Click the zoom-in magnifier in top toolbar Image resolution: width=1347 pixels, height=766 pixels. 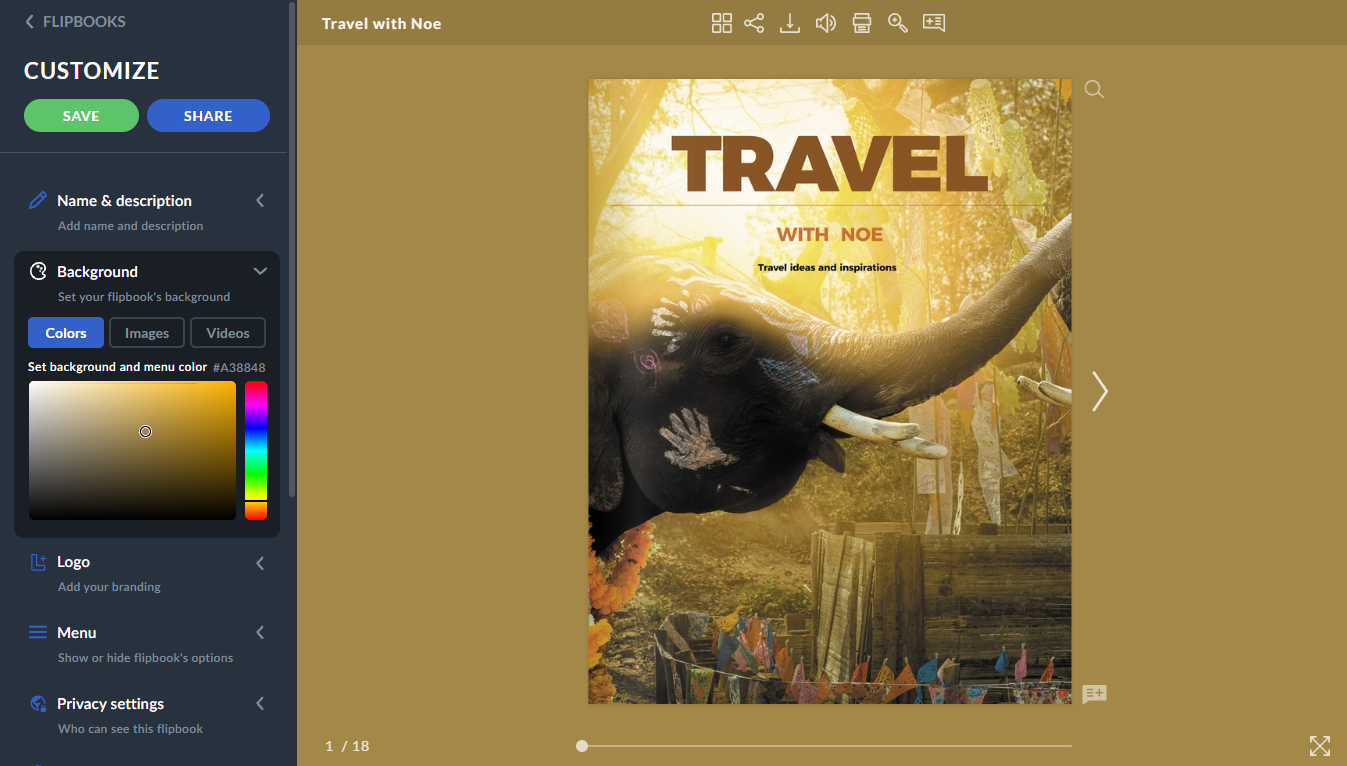(x=898, y=23)
